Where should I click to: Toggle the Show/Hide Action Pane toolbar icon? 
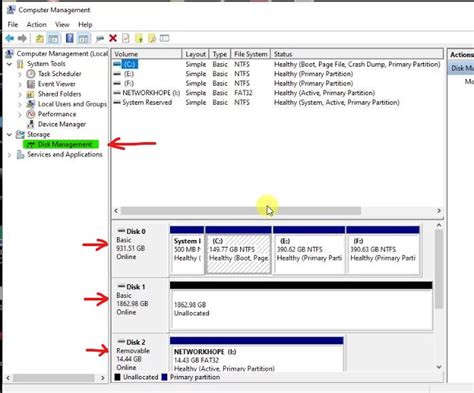point(83,39)
